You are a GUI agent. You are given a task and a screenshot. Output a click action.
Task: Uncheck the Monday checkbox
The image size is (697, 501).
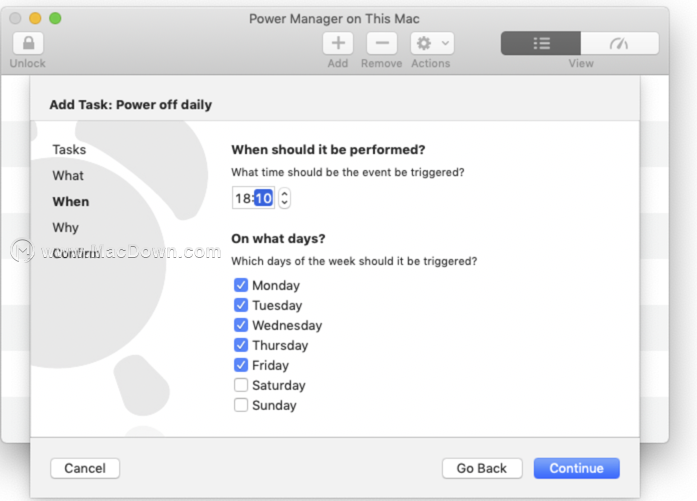[240, 285]
